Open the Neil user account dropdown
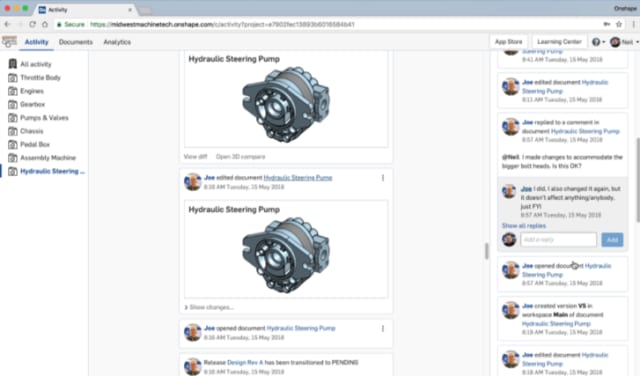 (x=624, y=42)
